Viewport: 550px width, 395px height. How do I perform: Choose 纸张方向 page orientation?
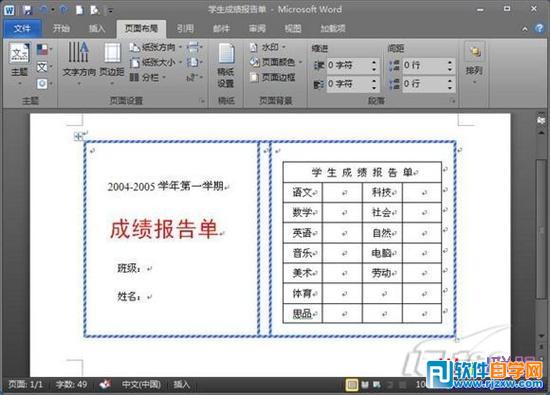(x=156, y=47)
